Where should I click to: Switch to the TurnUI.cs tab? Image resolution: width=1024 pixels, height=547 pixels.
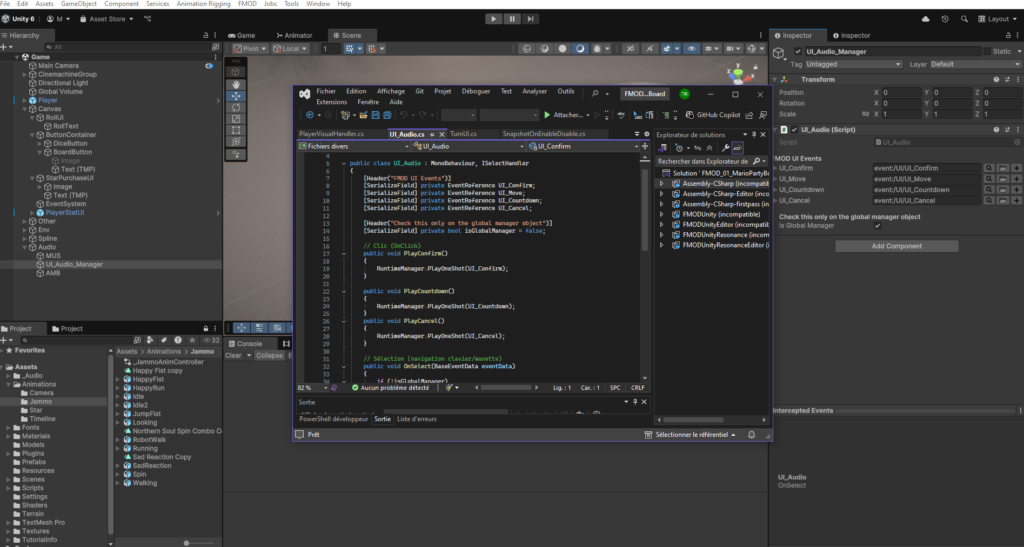pyautogui.click(x=464, y=133)
